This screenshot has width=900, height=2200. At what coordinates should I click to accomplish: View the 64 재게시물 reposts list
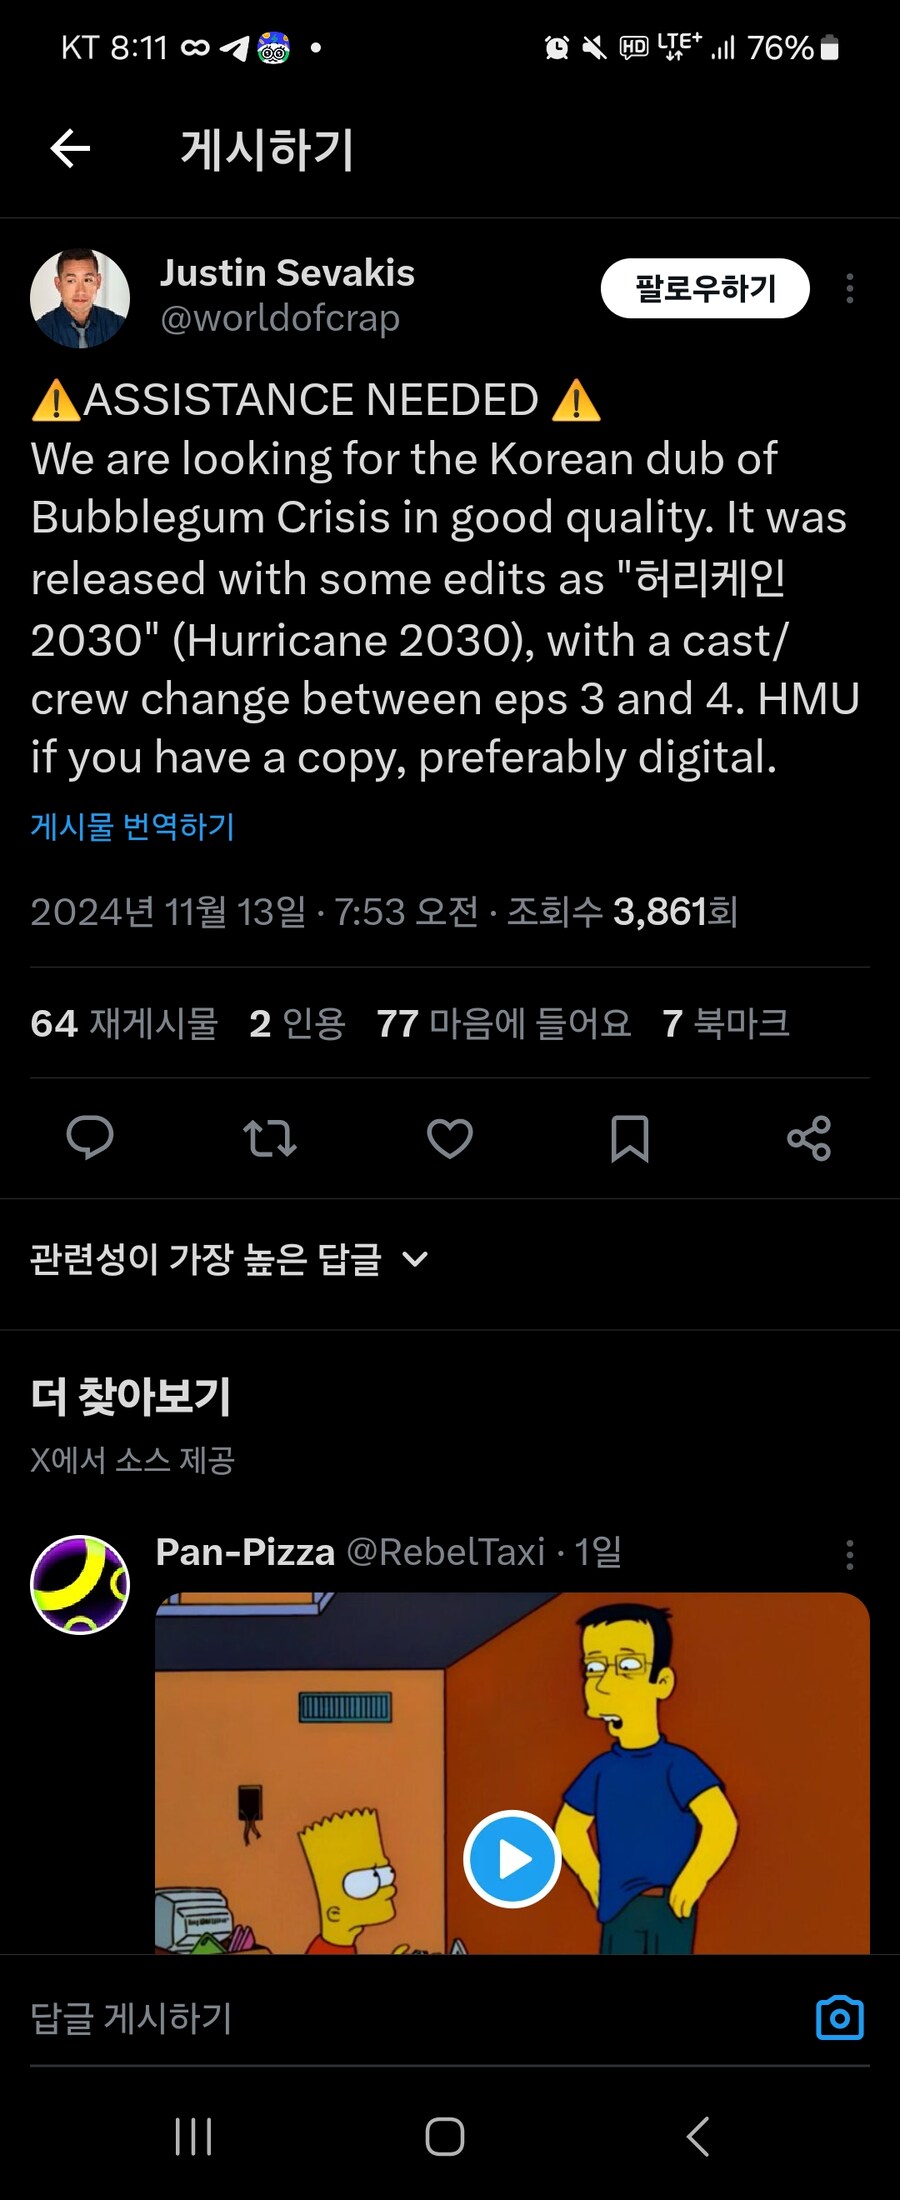(124, 1023)
